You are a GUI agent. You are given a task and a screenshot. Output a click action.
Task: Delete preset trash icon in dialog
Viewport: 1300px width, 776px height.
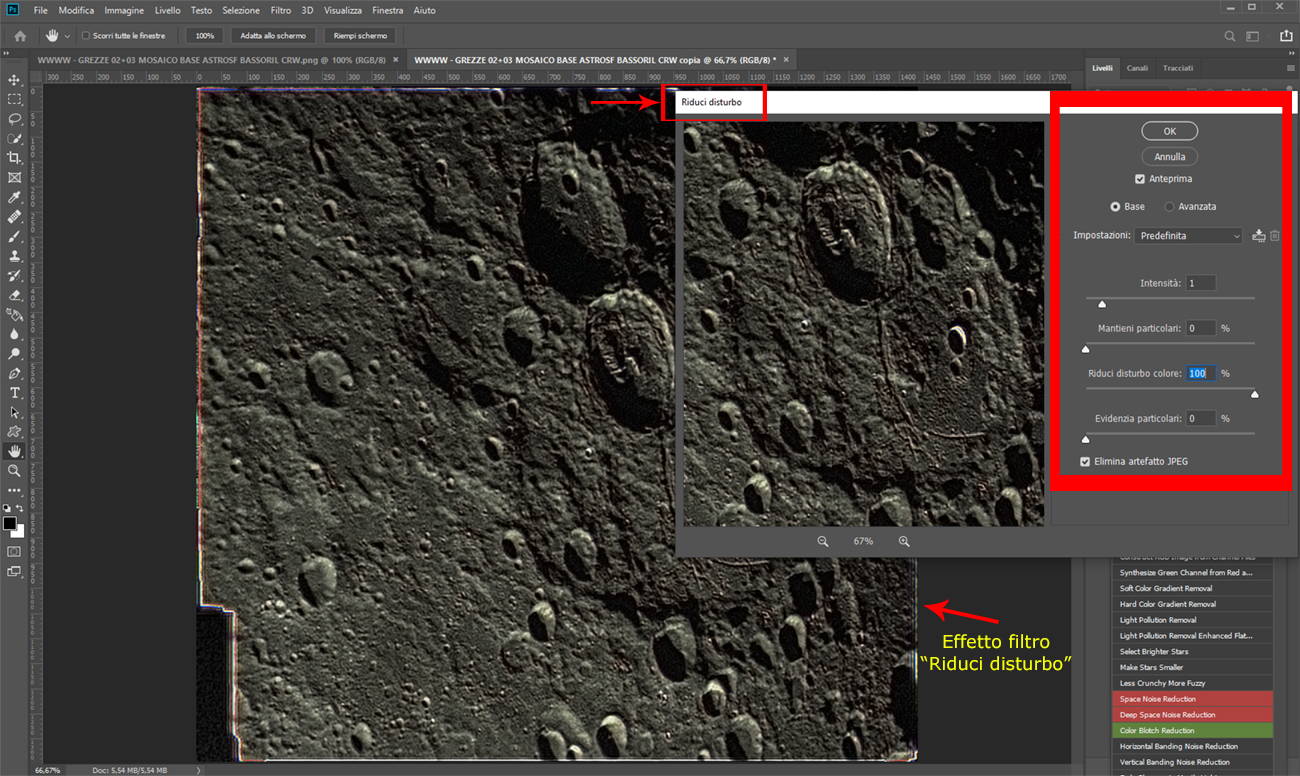point(1275,236)
